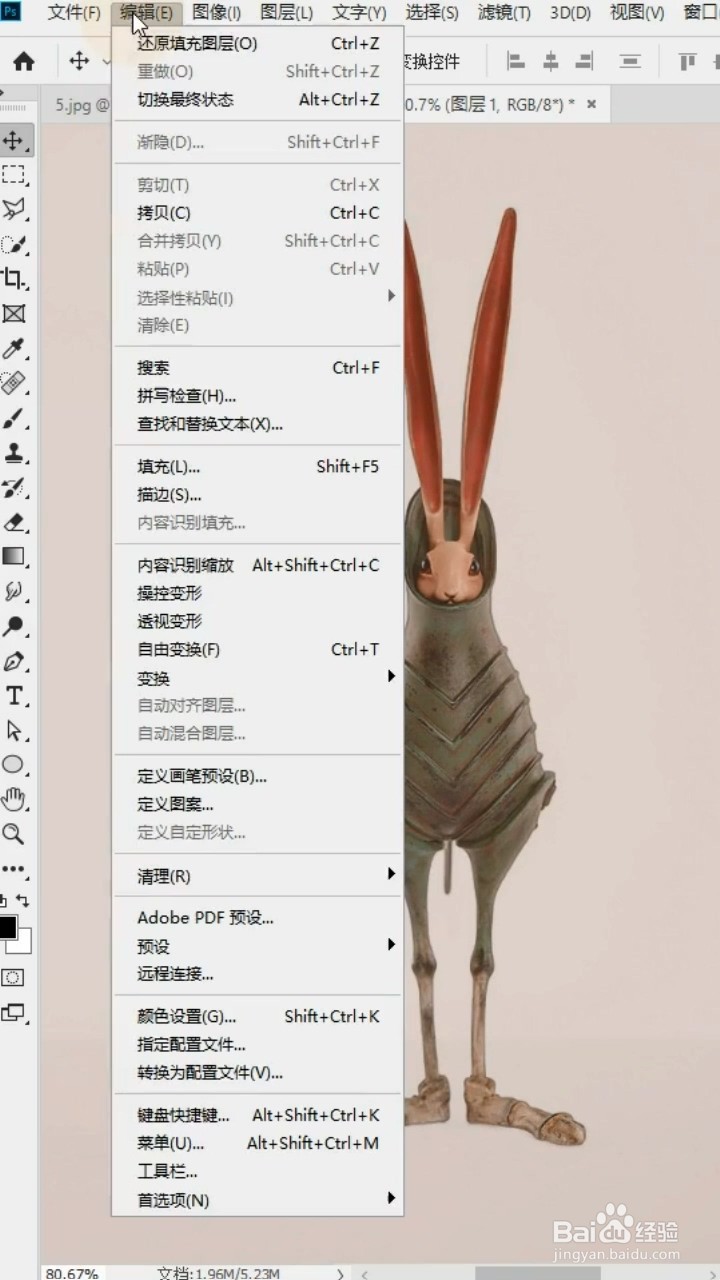
Task: Choose 键盘快捷键... menu entry
Action: (x=258, y=1115)
